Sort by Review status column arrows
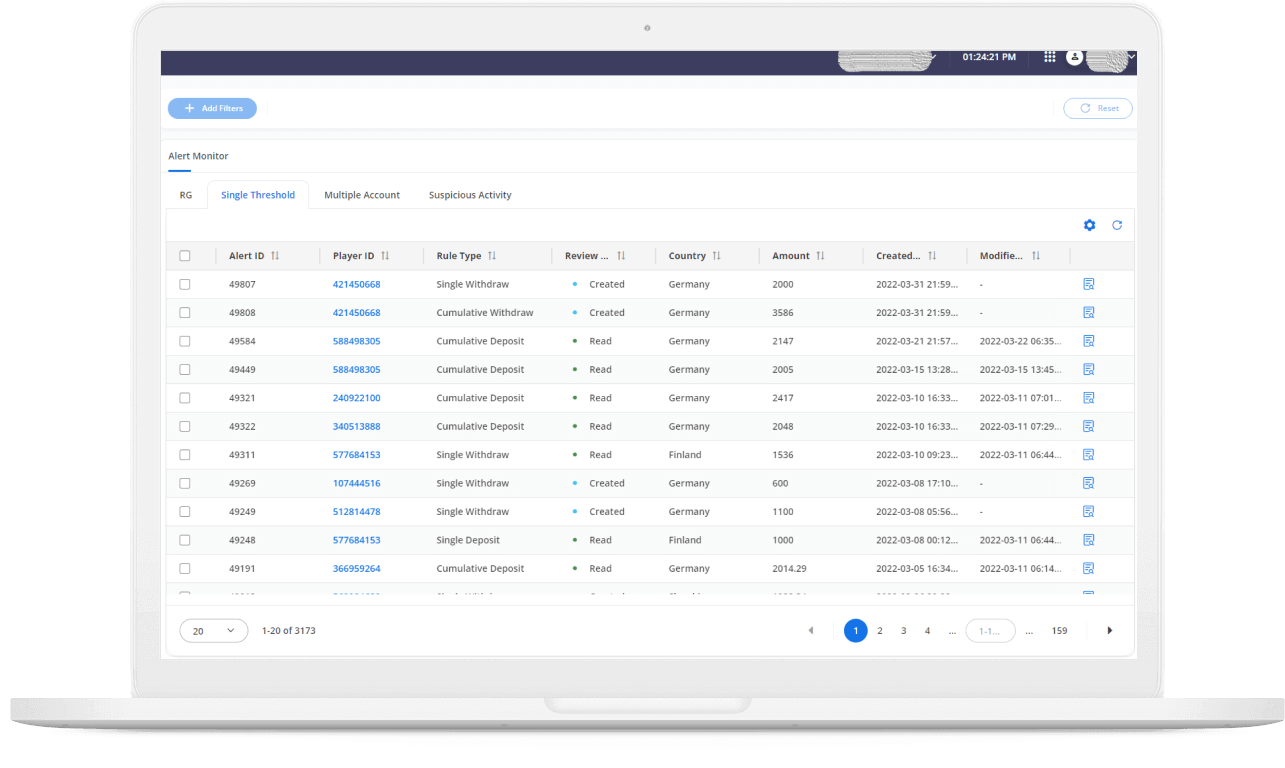The height and width of the screenshot is (768, 1285). (x=621, y=256)
